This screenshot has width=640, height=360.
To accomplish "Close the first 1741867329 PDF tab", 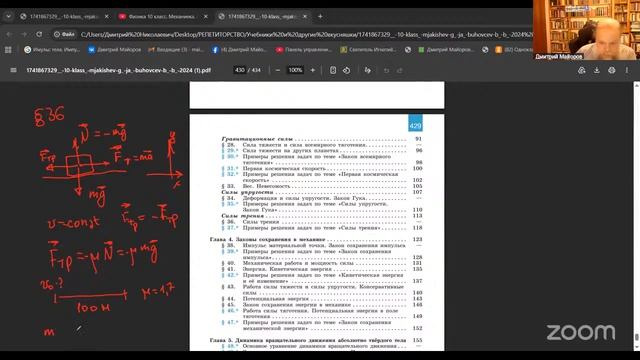I will coord(107,16).
